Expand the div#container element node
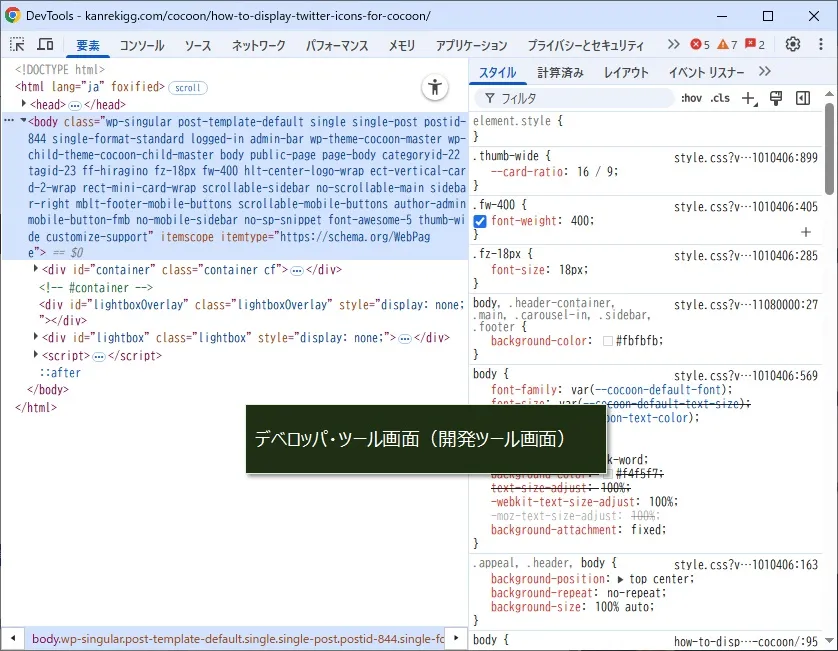Viewport: 838px width, 651px height. pyautogui.click(x=36, y=269)
